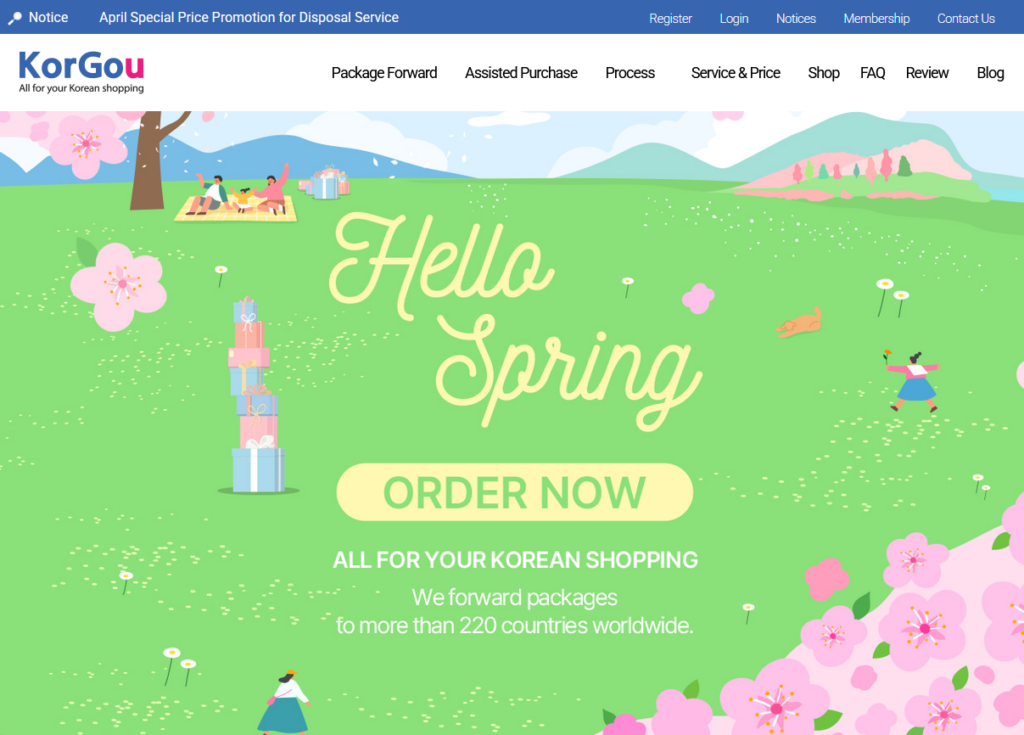
Task: Visit the Blog page
Action: point(990,73)
